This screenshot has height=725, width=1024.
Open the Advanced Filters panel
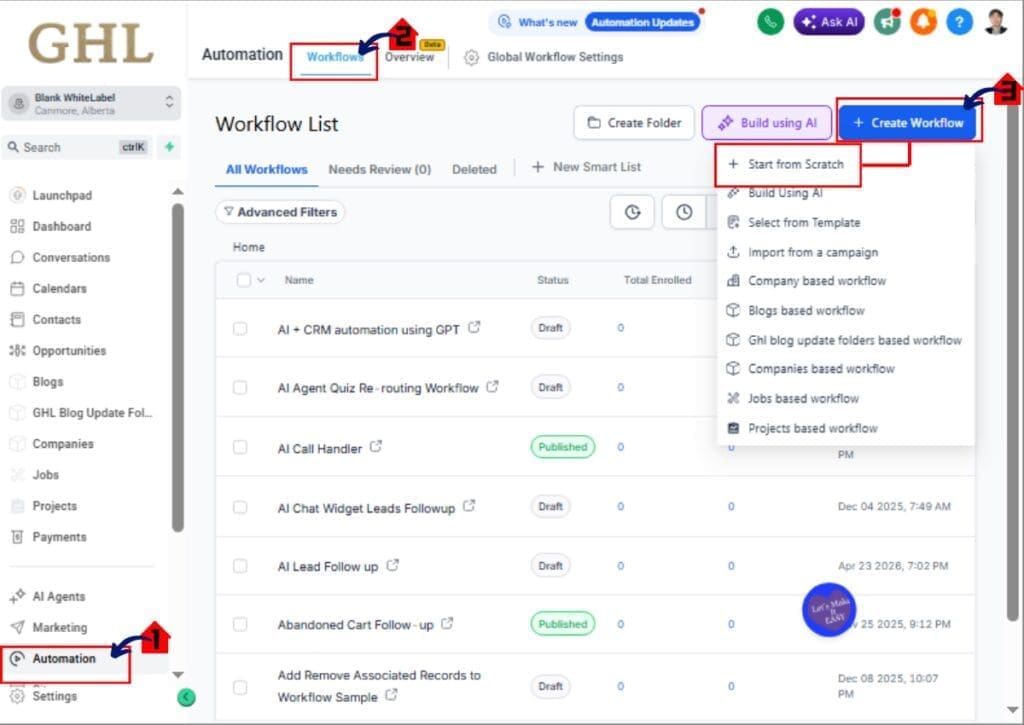[280, 212]
